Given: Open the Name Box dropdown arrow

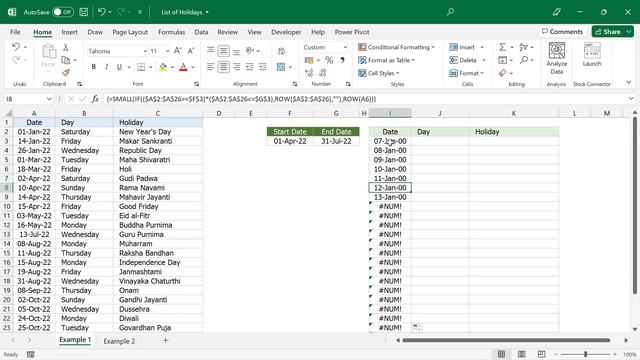Looking at the screenshot, I should pyautogui.click(x=49, y=99).
